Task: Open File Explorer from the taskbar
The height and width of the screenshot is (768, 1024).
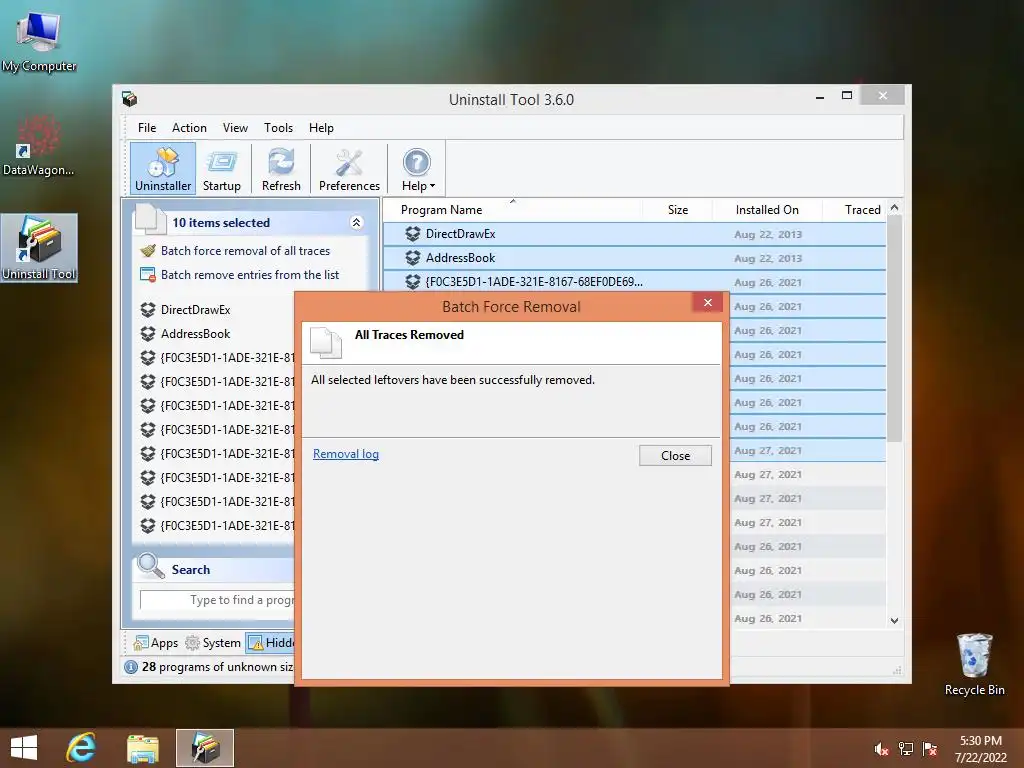Action: [x=142, y=748]
